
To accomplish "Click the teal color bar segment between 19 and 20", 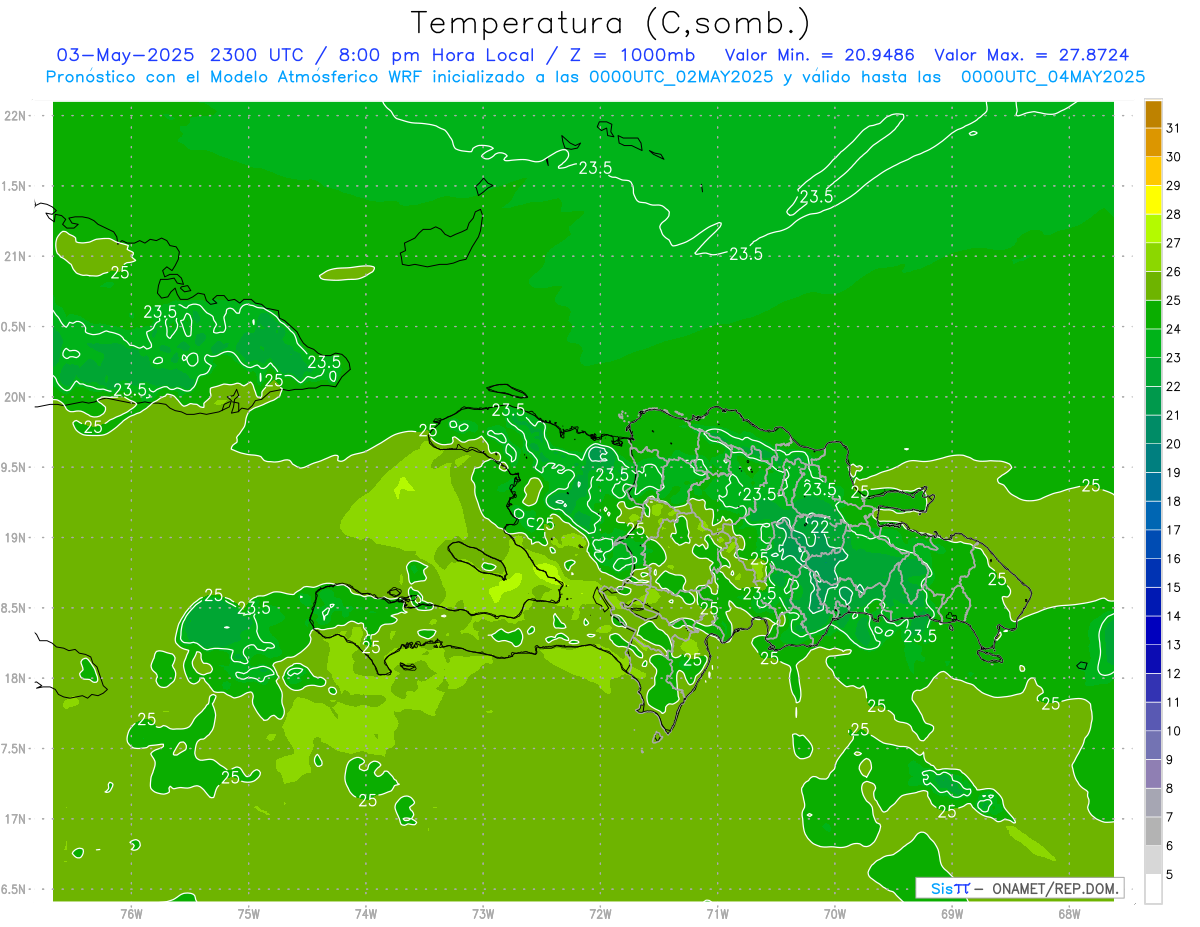I will point(1153,458).
